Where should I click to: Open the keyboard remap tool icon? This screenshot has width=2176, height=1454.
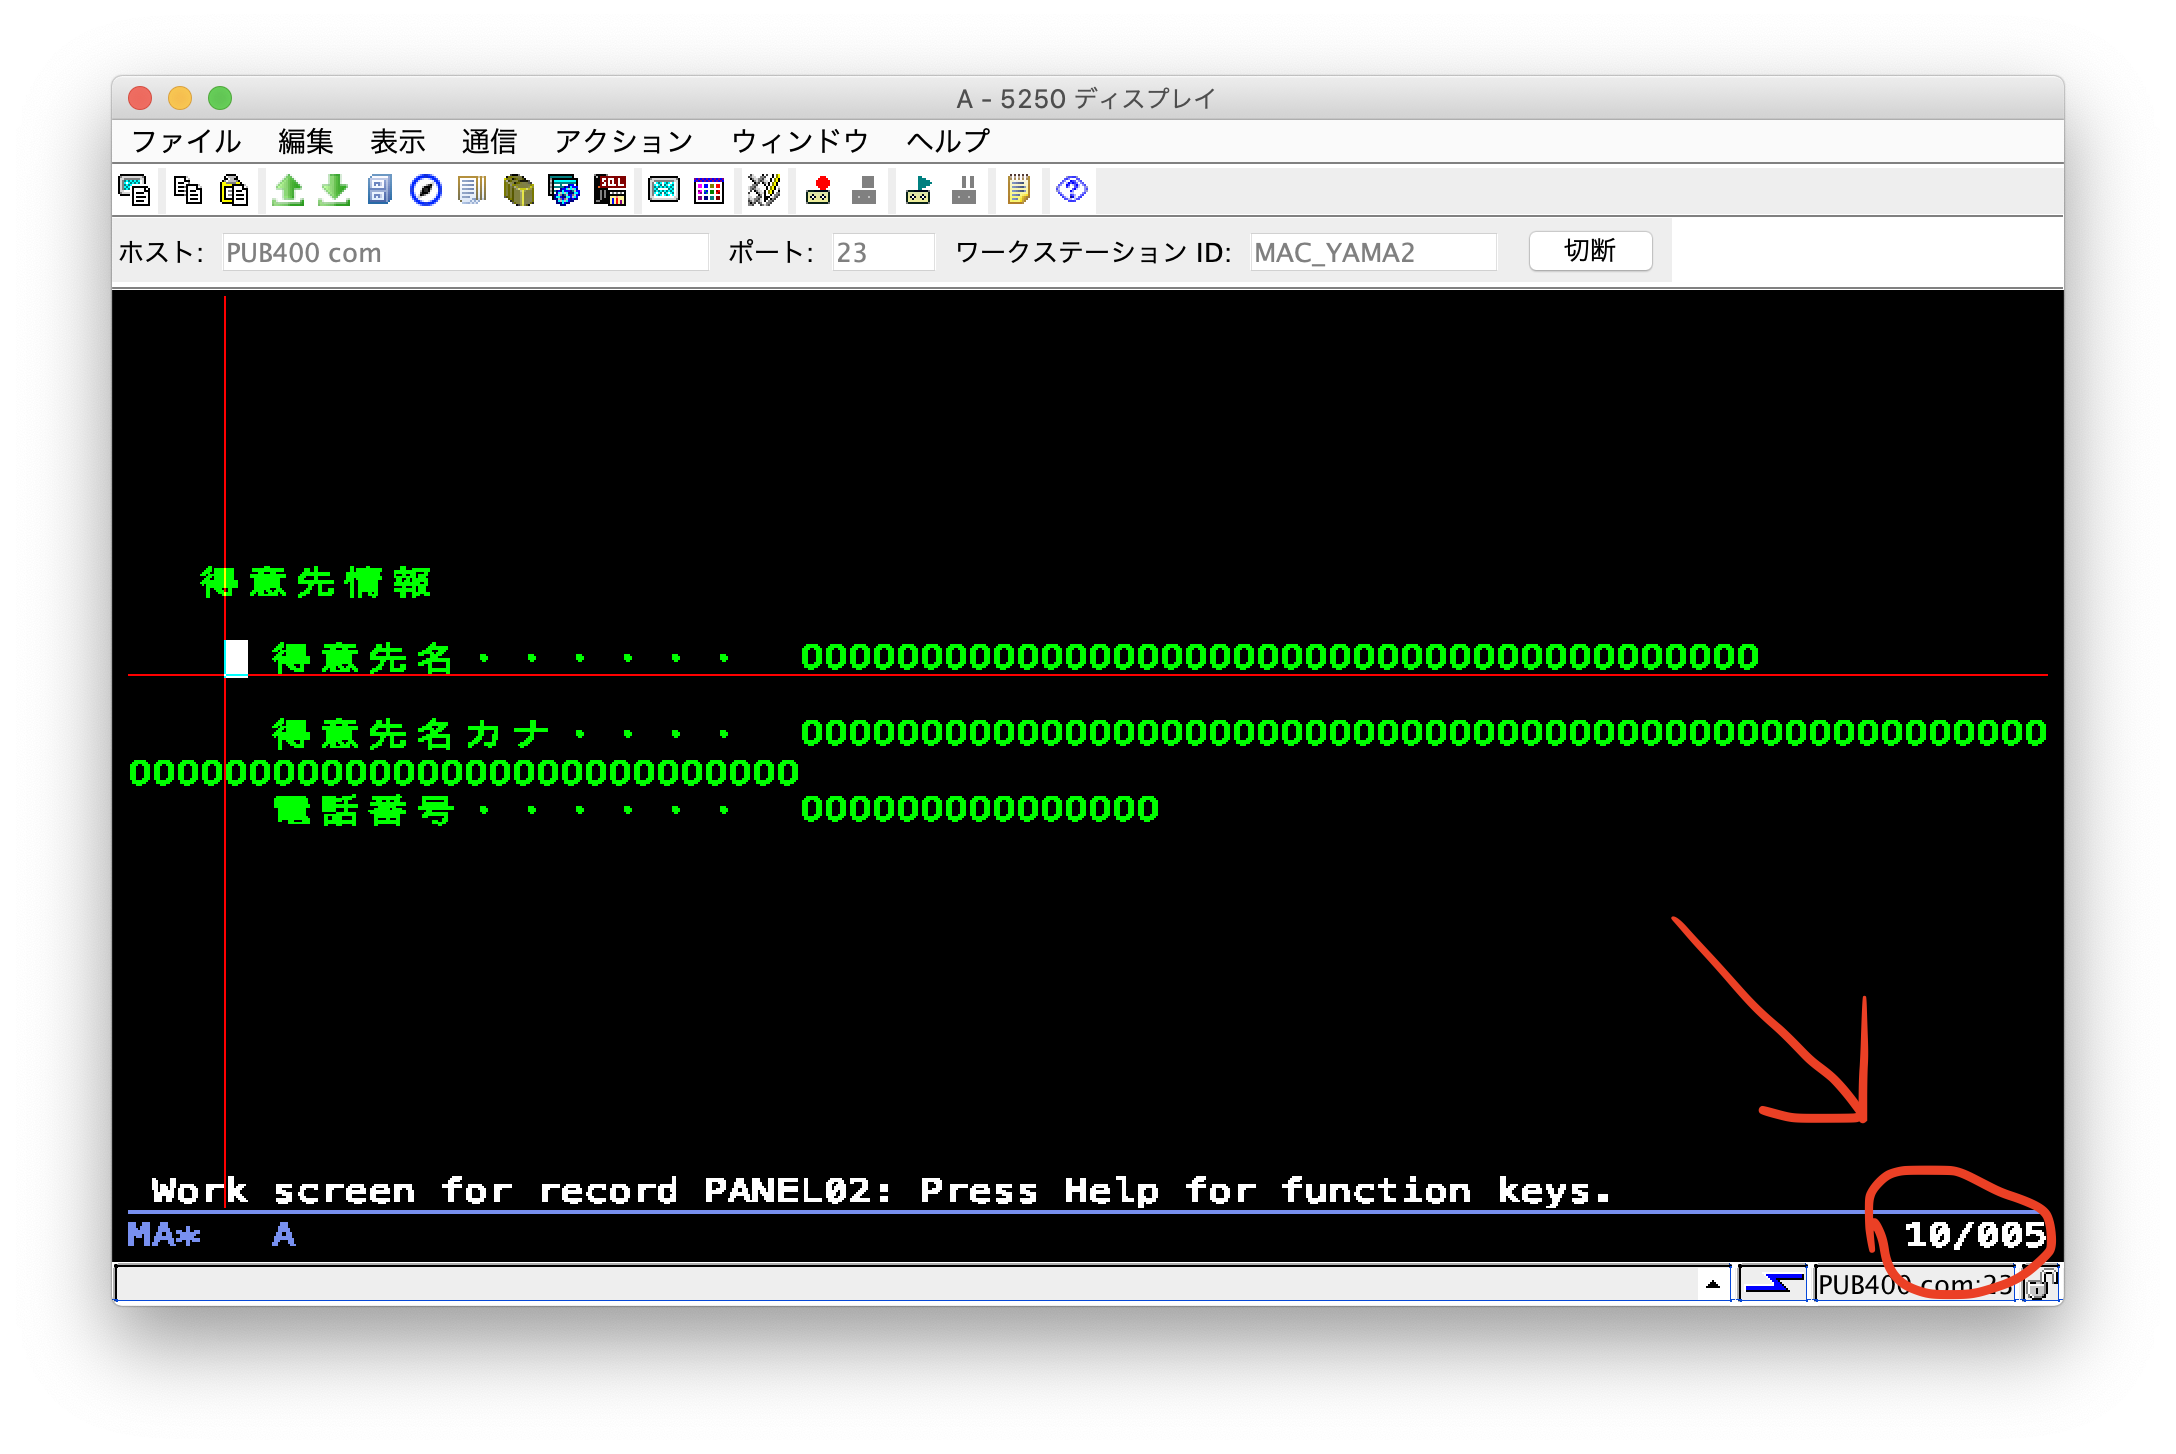(762, 190)
